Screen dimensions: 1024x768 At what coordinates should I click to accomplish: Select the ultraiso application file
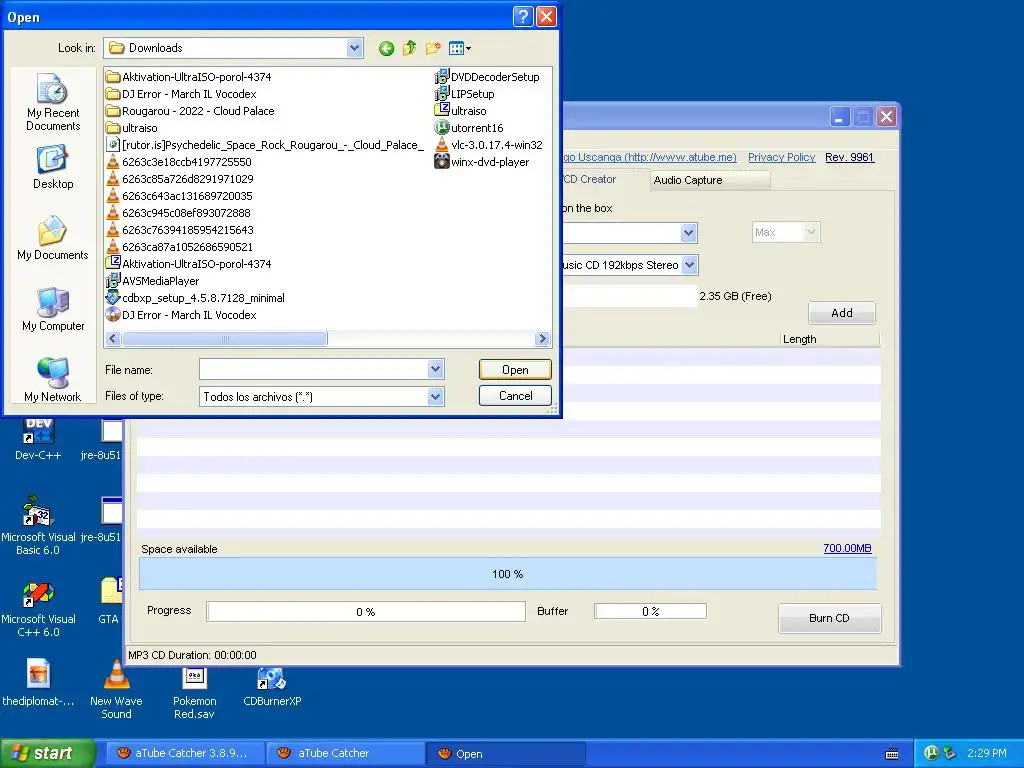point(460,111)
